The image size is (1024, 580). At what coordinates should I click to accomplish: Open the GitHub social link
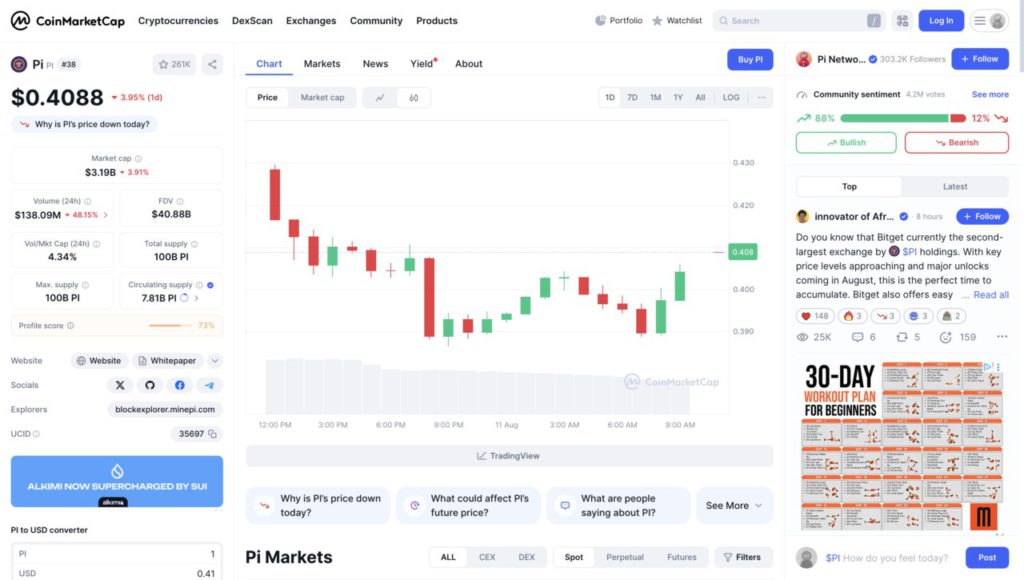150,385
